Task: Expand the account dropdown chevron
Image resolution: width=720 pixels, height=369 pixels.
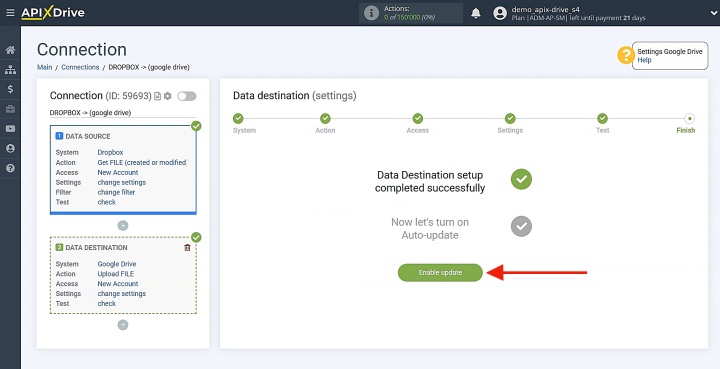Action: [714, 13]
